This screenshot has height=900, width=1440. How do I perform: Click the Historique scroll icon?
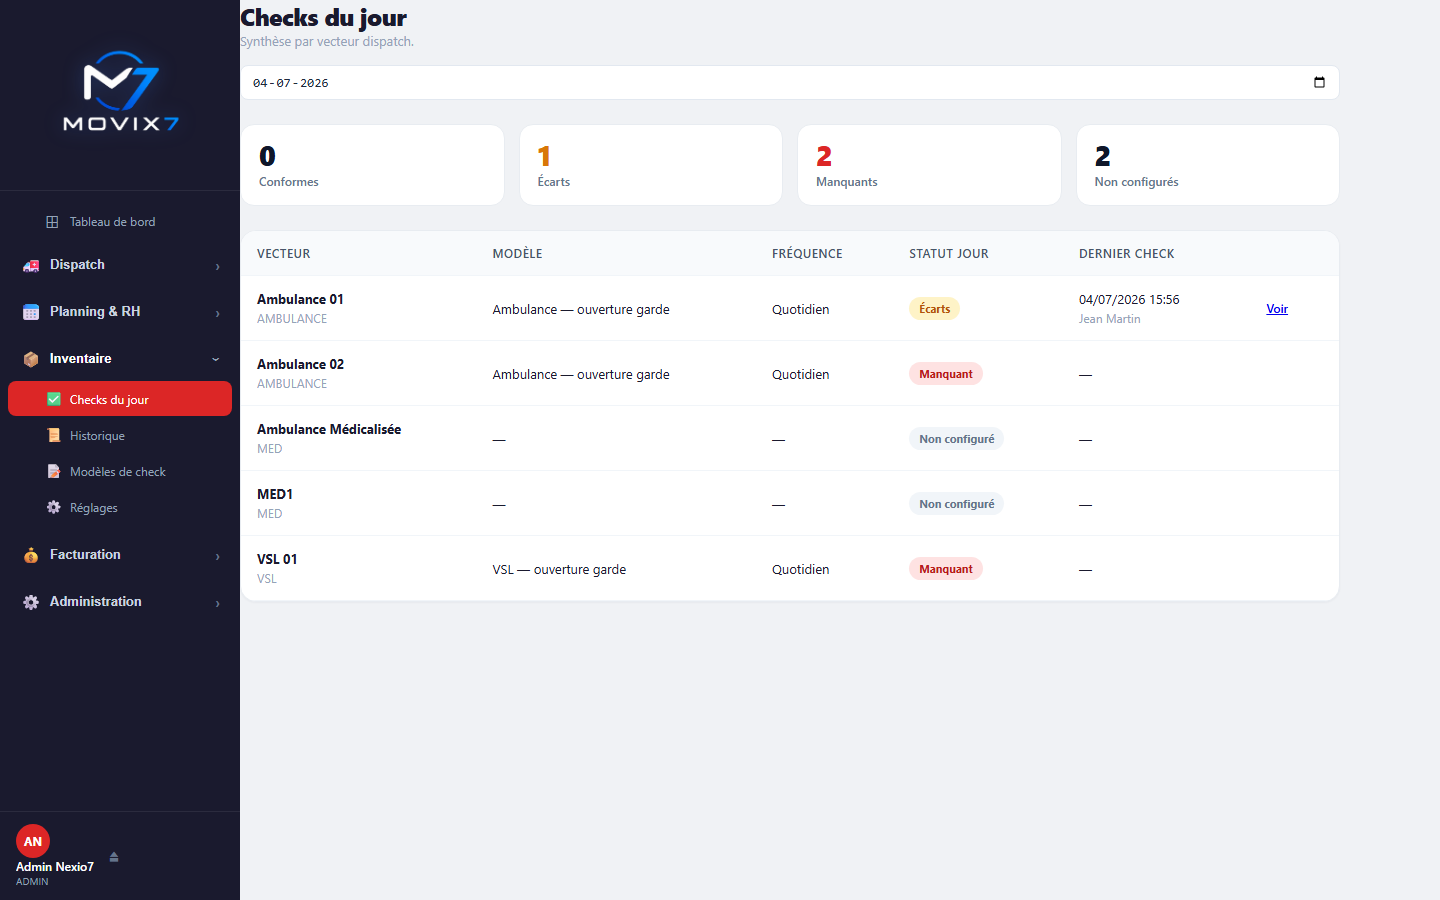pos(54,435)
